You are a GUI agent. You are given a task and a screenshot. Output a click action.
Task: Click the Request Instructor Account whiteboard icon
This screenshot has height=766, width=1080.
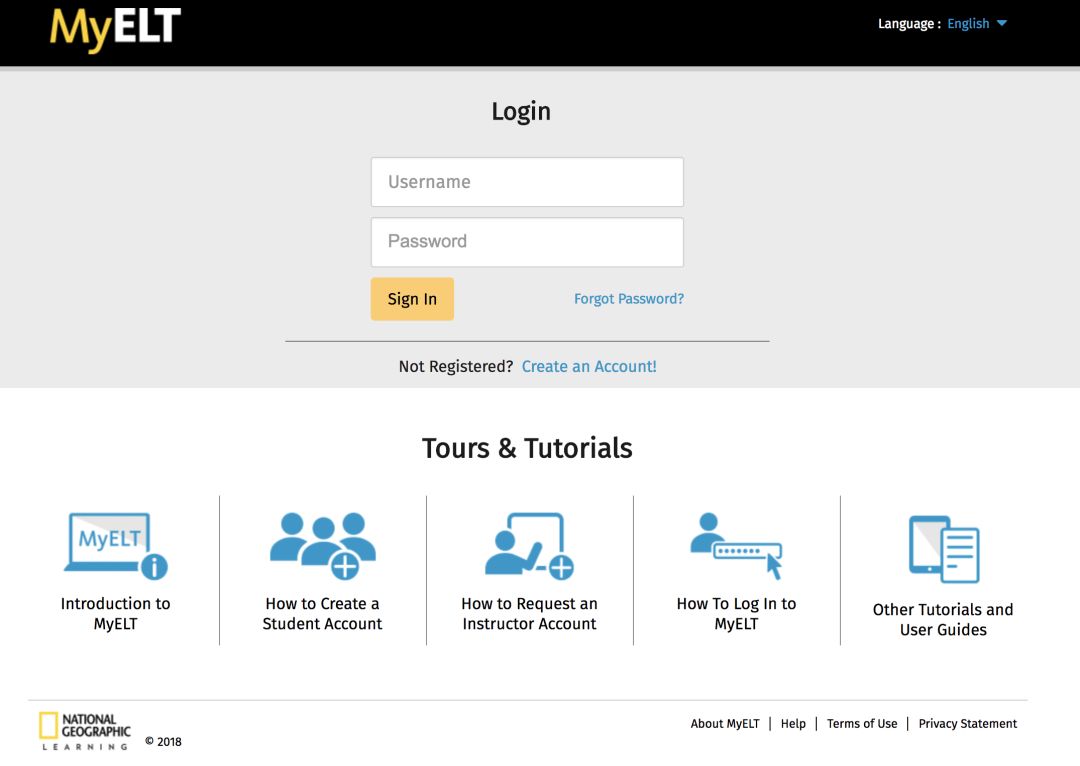529,546
